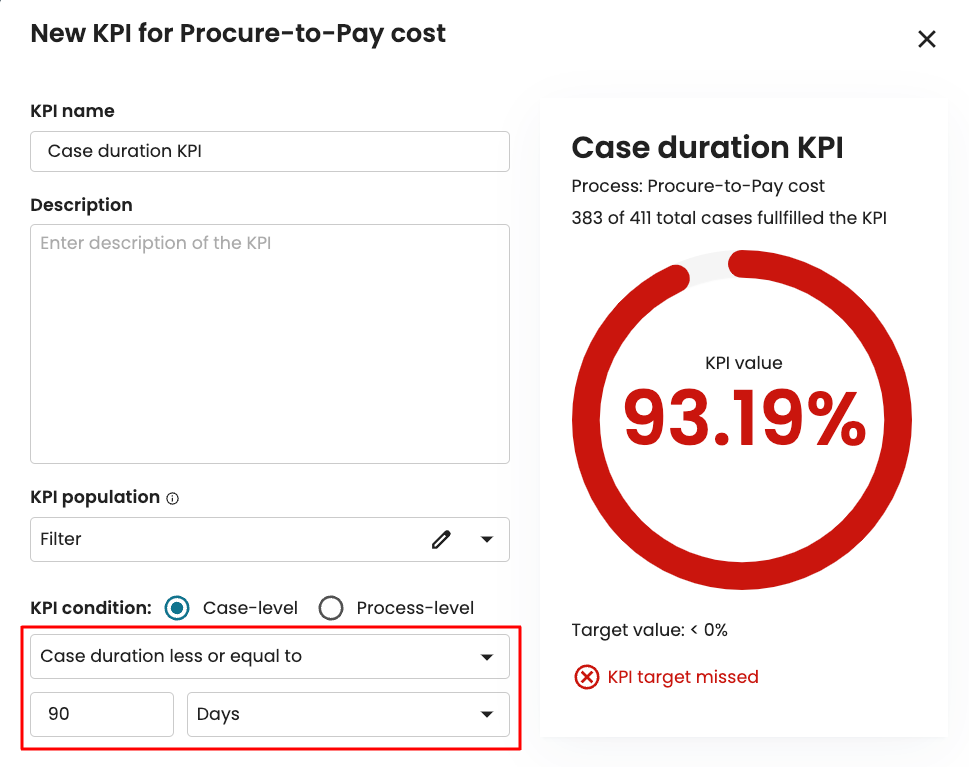This screenshot has height=767, width=969.
Task: Close the New KPI dialog
Action: click(927, 39)
